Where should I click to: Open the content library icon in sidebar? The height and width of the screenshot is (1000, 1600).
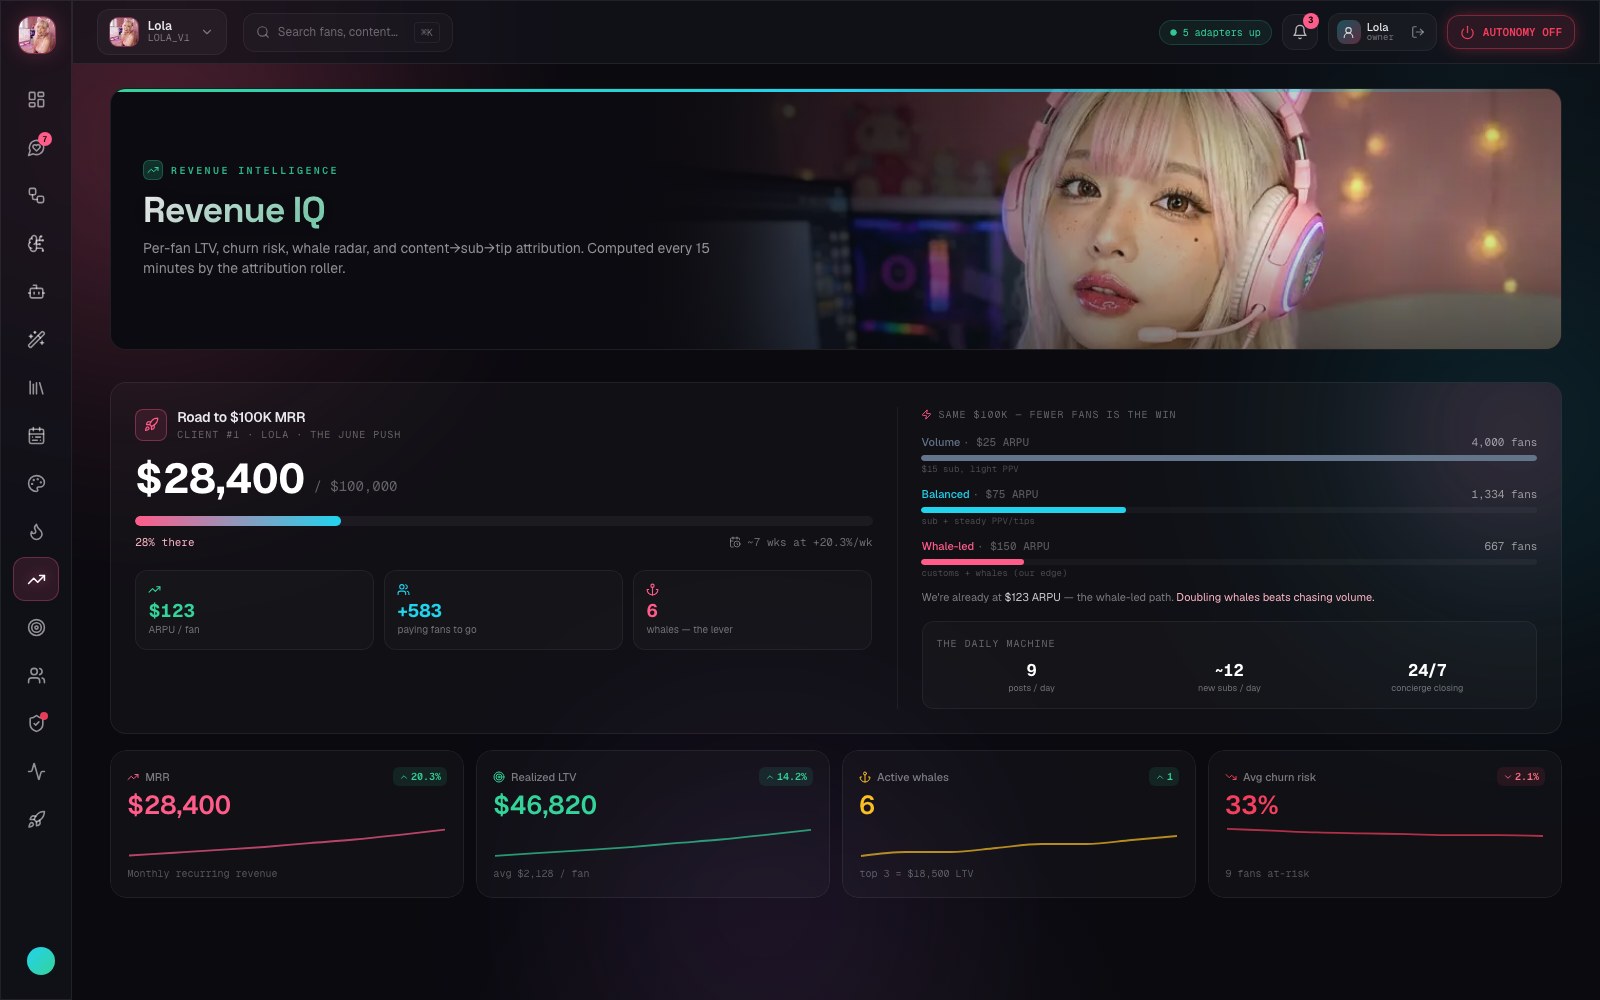(x=36, y=388)
